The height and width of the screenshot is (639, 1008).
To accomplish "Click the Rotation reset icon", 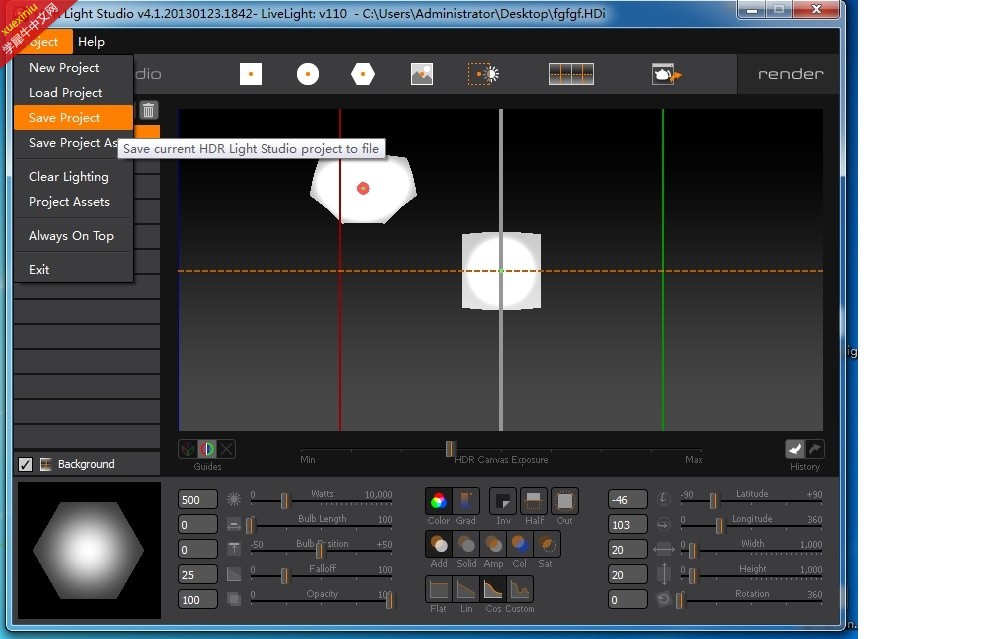I will coord(663,599).
